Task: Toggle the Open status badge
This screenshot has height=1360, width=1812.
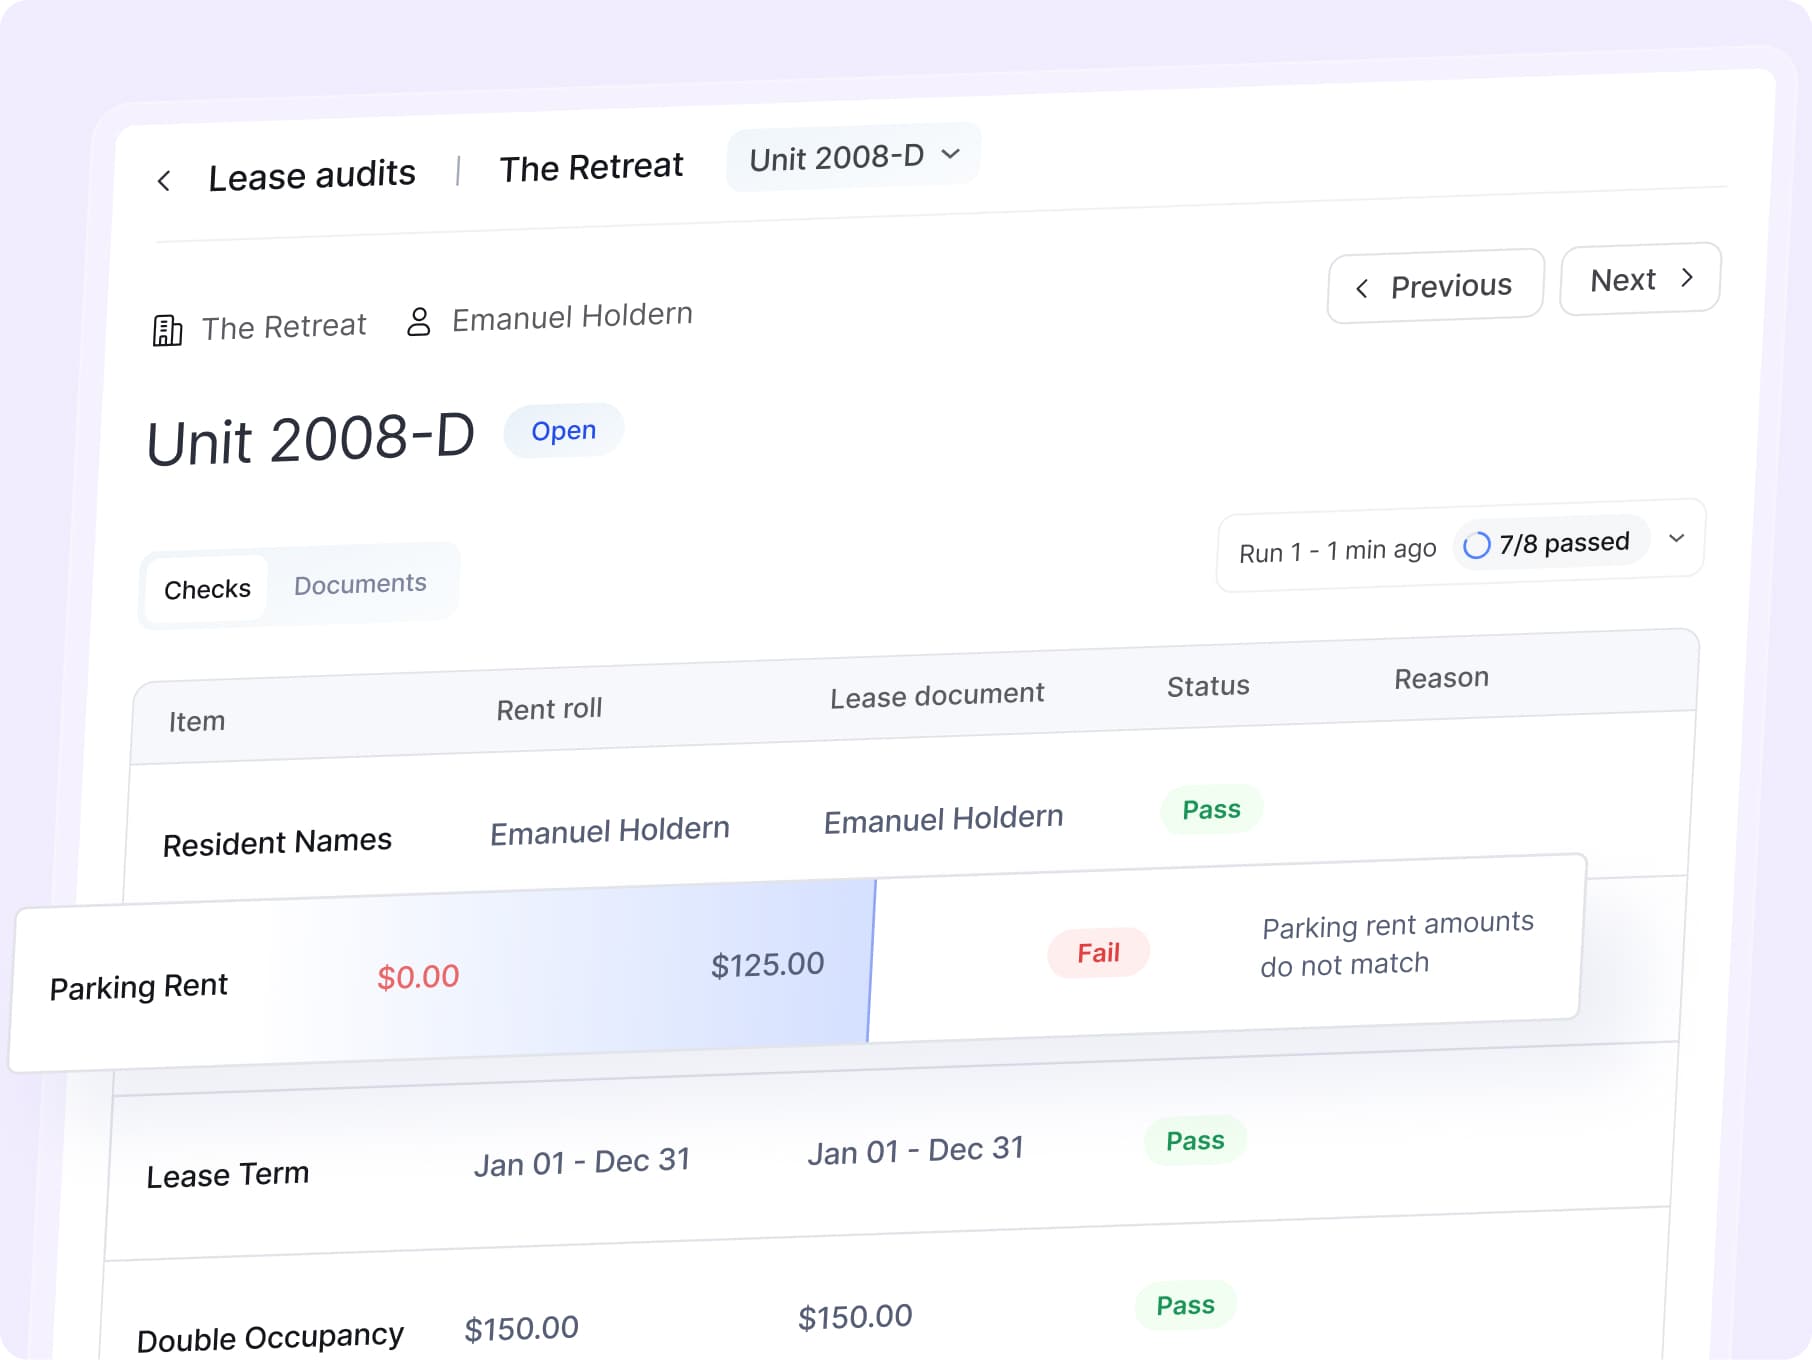Action: [563, 430]
